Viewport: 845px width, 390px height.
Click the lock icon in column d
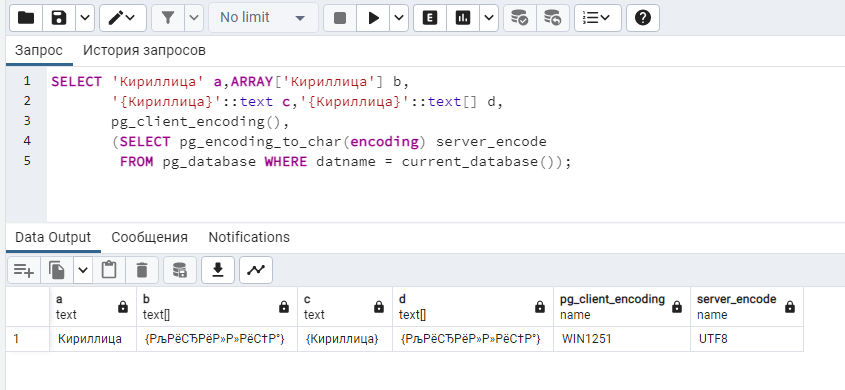coord(540,307)
